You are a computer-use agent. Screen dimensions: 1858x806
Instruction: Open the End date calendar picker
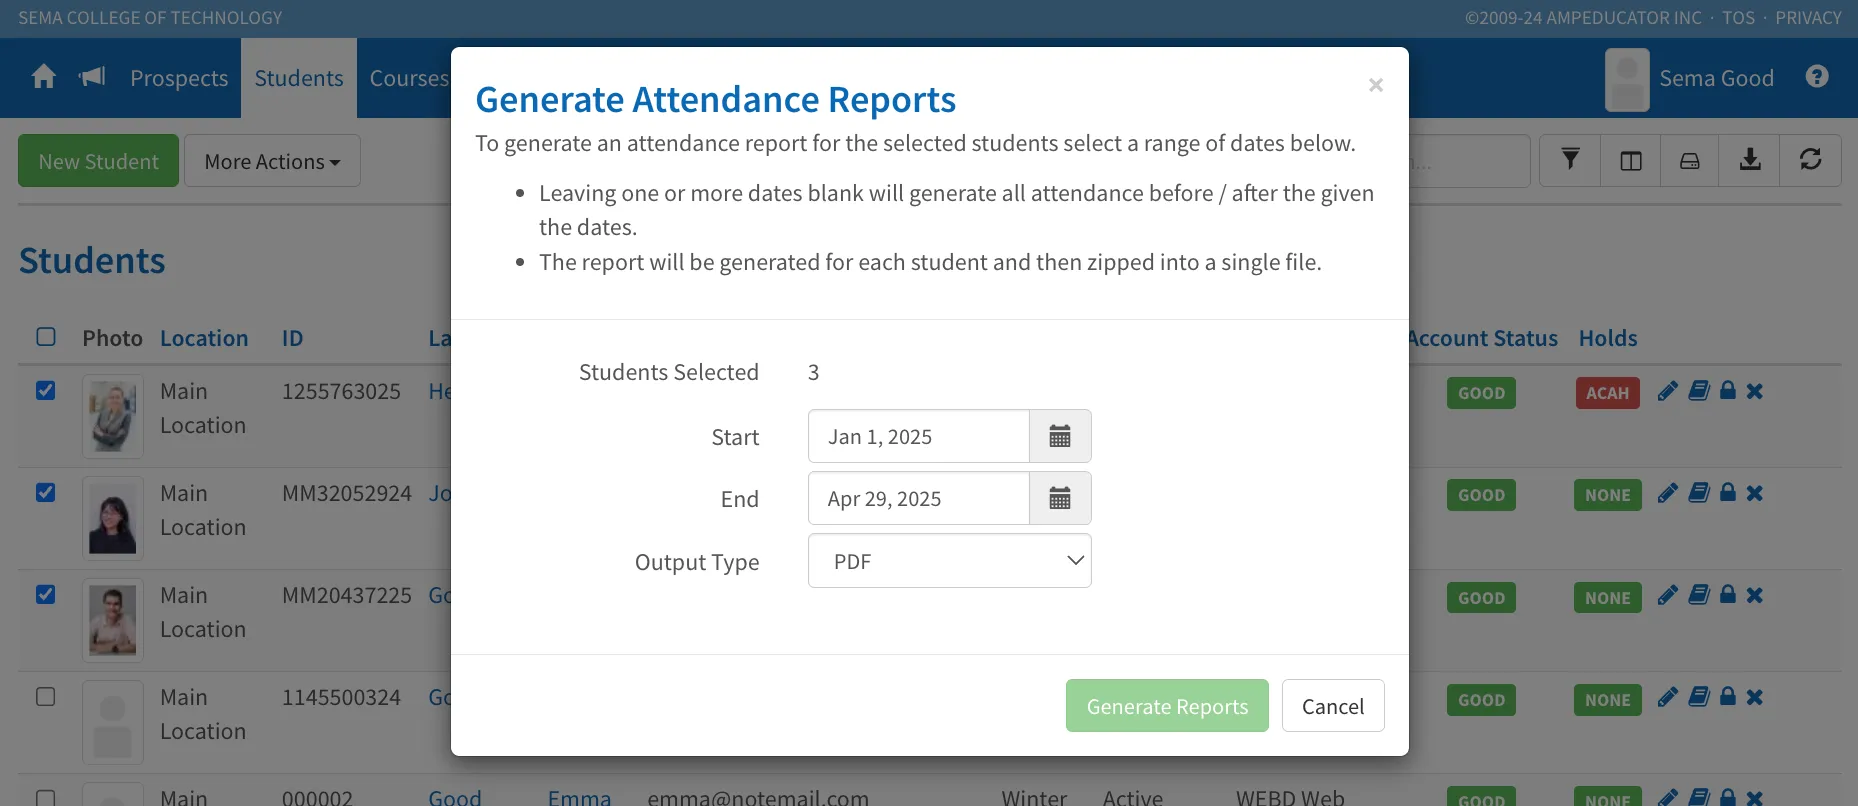(1060, 498)
